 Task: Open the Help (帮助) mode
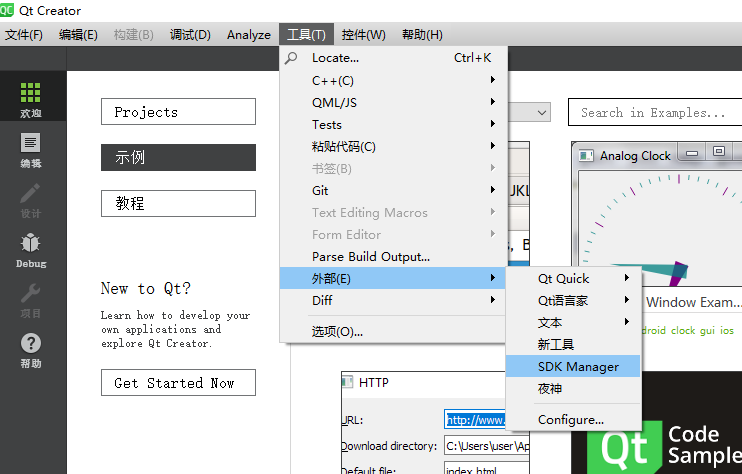[x=31, y=351]
